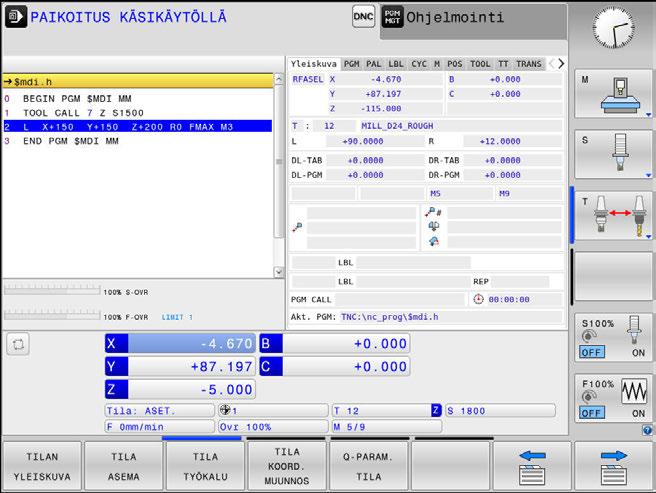Click the B axis position field
656x493 pixels.
click(x=335, y=344)
